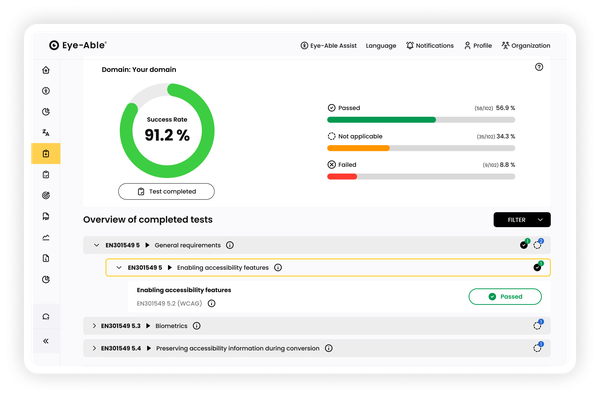The width and height of the screenshot is (600, 396).
Task: Click the 'Overview of completed tests' heading
Action: 148,220
